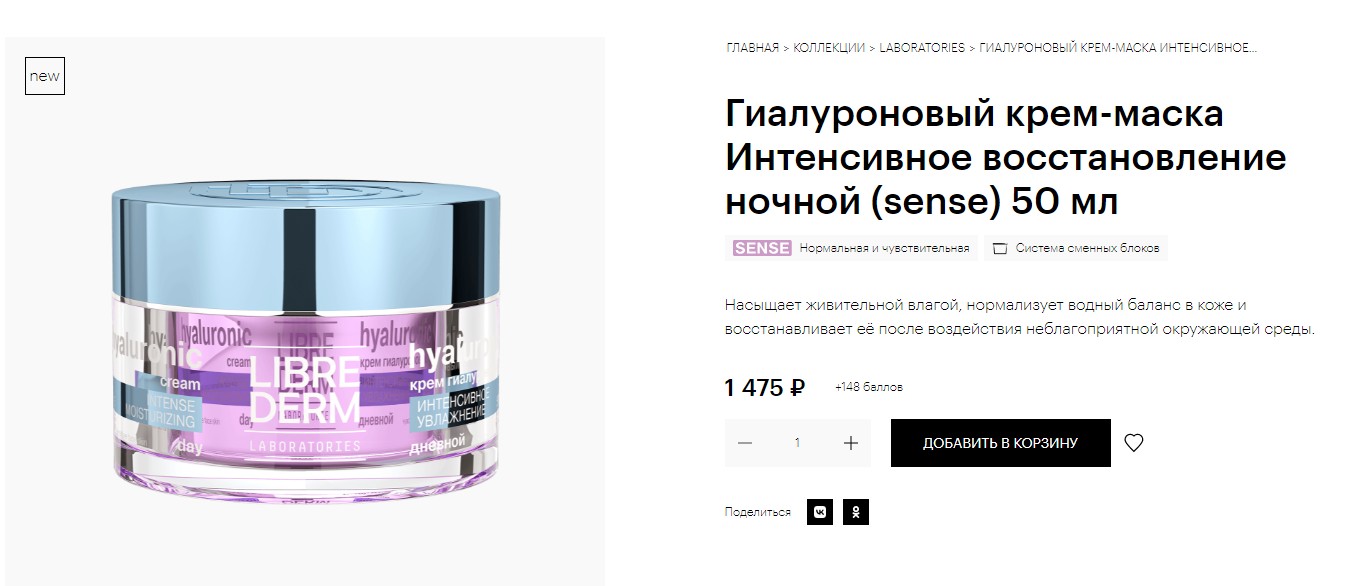This screenshot has width=1357, height=586.
Task: Click the quantity number field
Action: [797, 443]
